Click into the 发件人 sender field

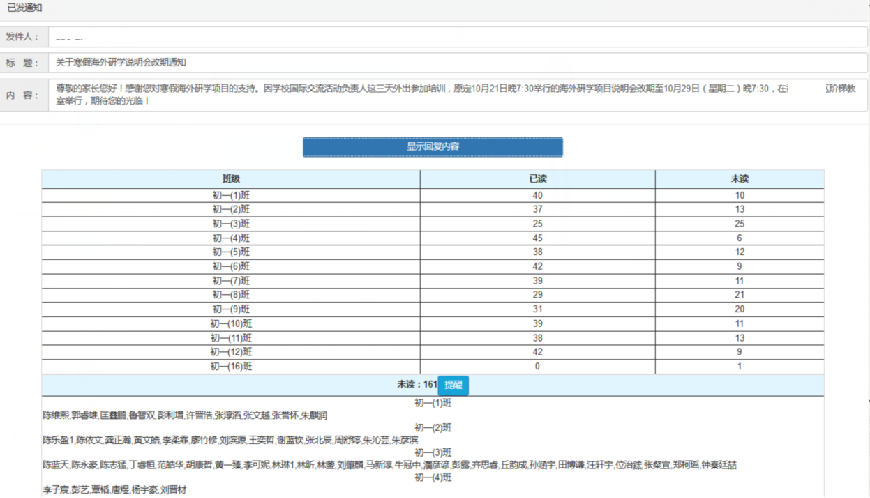coord(458,37)
